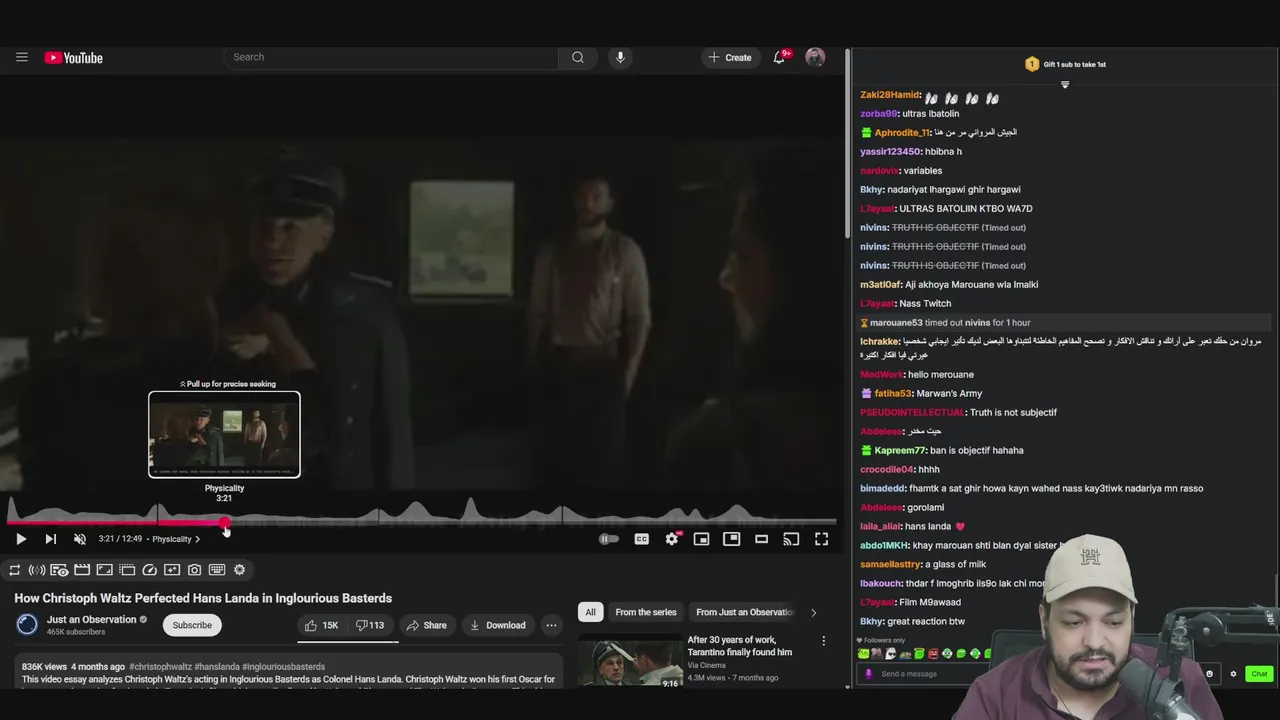The width and height of the screenshot is (1280, 720).
Task: Take a video screenshot with camera icon
Action: coord(194,570)
